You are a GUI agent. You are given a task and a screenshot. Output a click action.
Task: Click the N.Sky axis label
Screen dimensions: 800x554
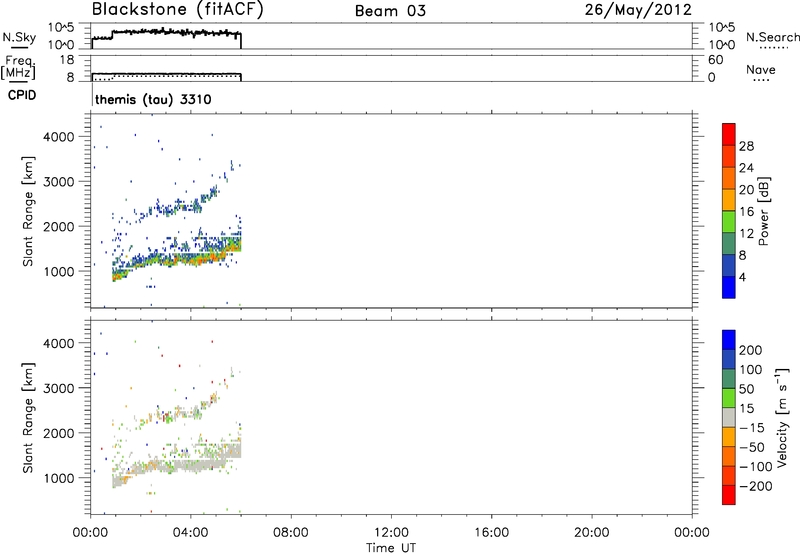(19, 37)
